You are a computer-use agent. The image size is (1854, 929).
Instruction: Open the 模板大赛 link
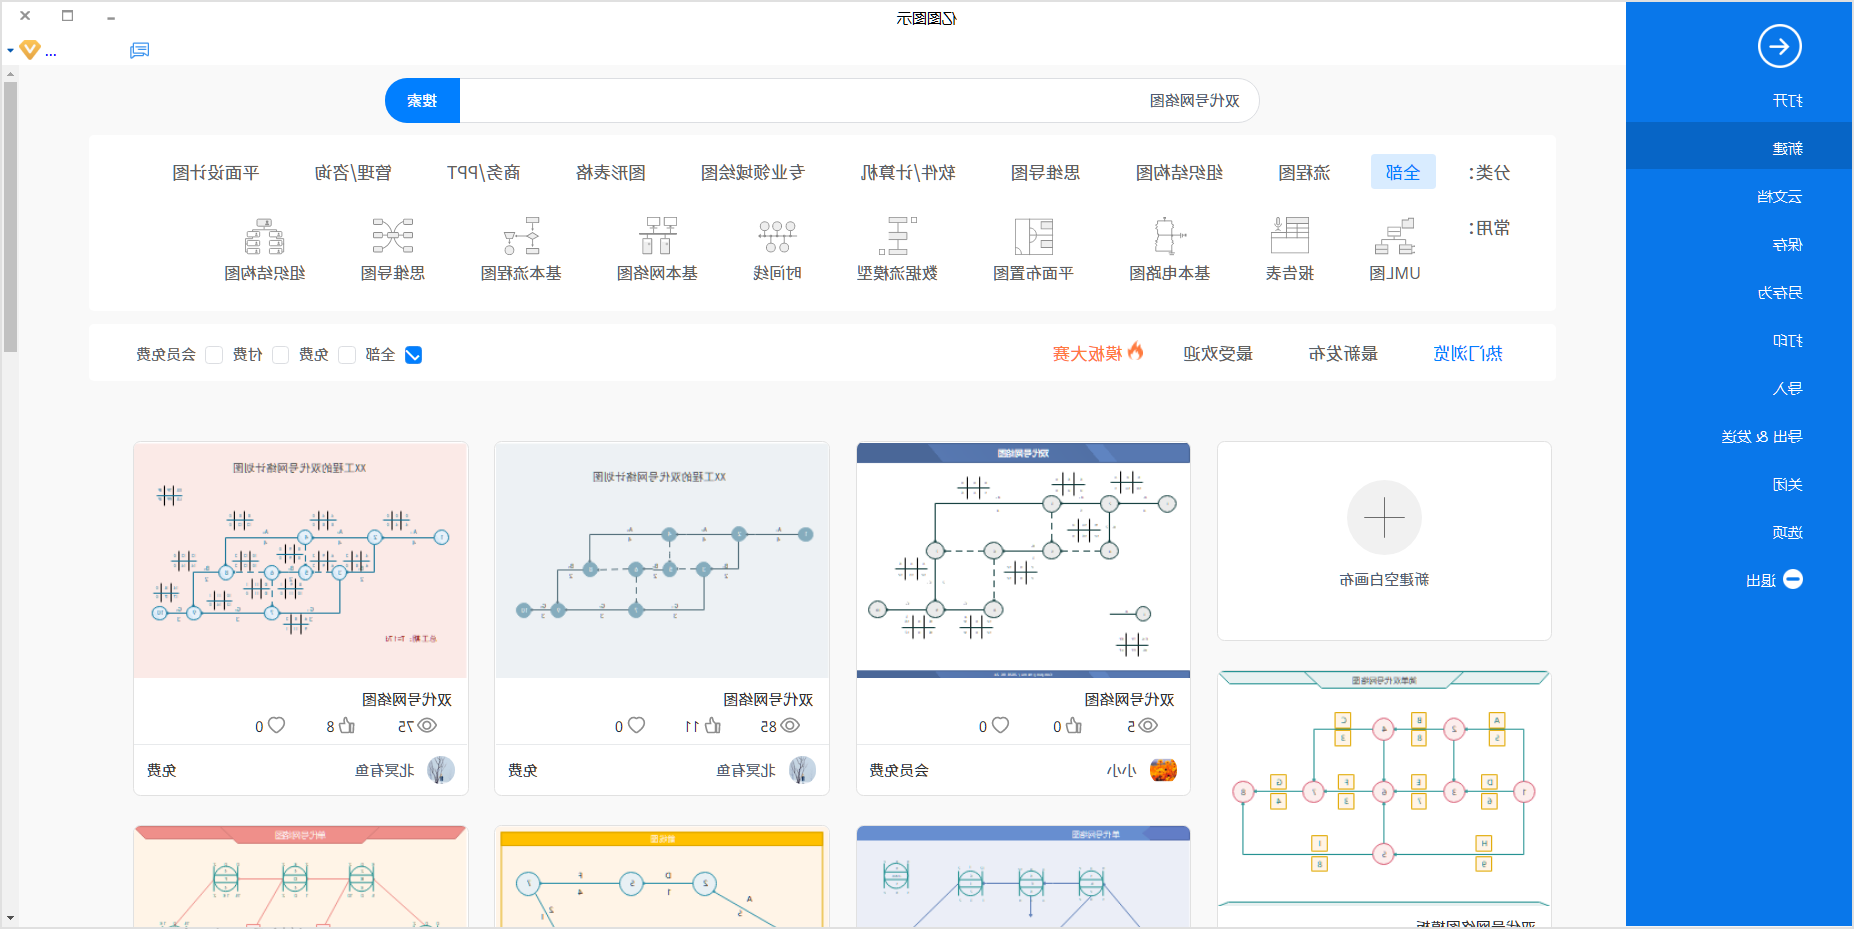click(x=1087, y=353)
